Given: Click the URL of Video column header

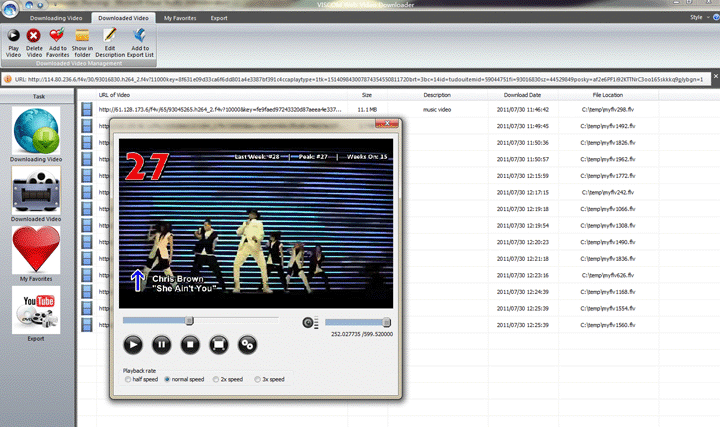Looking at the screenshot, I should pyautogui.click(x=114, y=95).
